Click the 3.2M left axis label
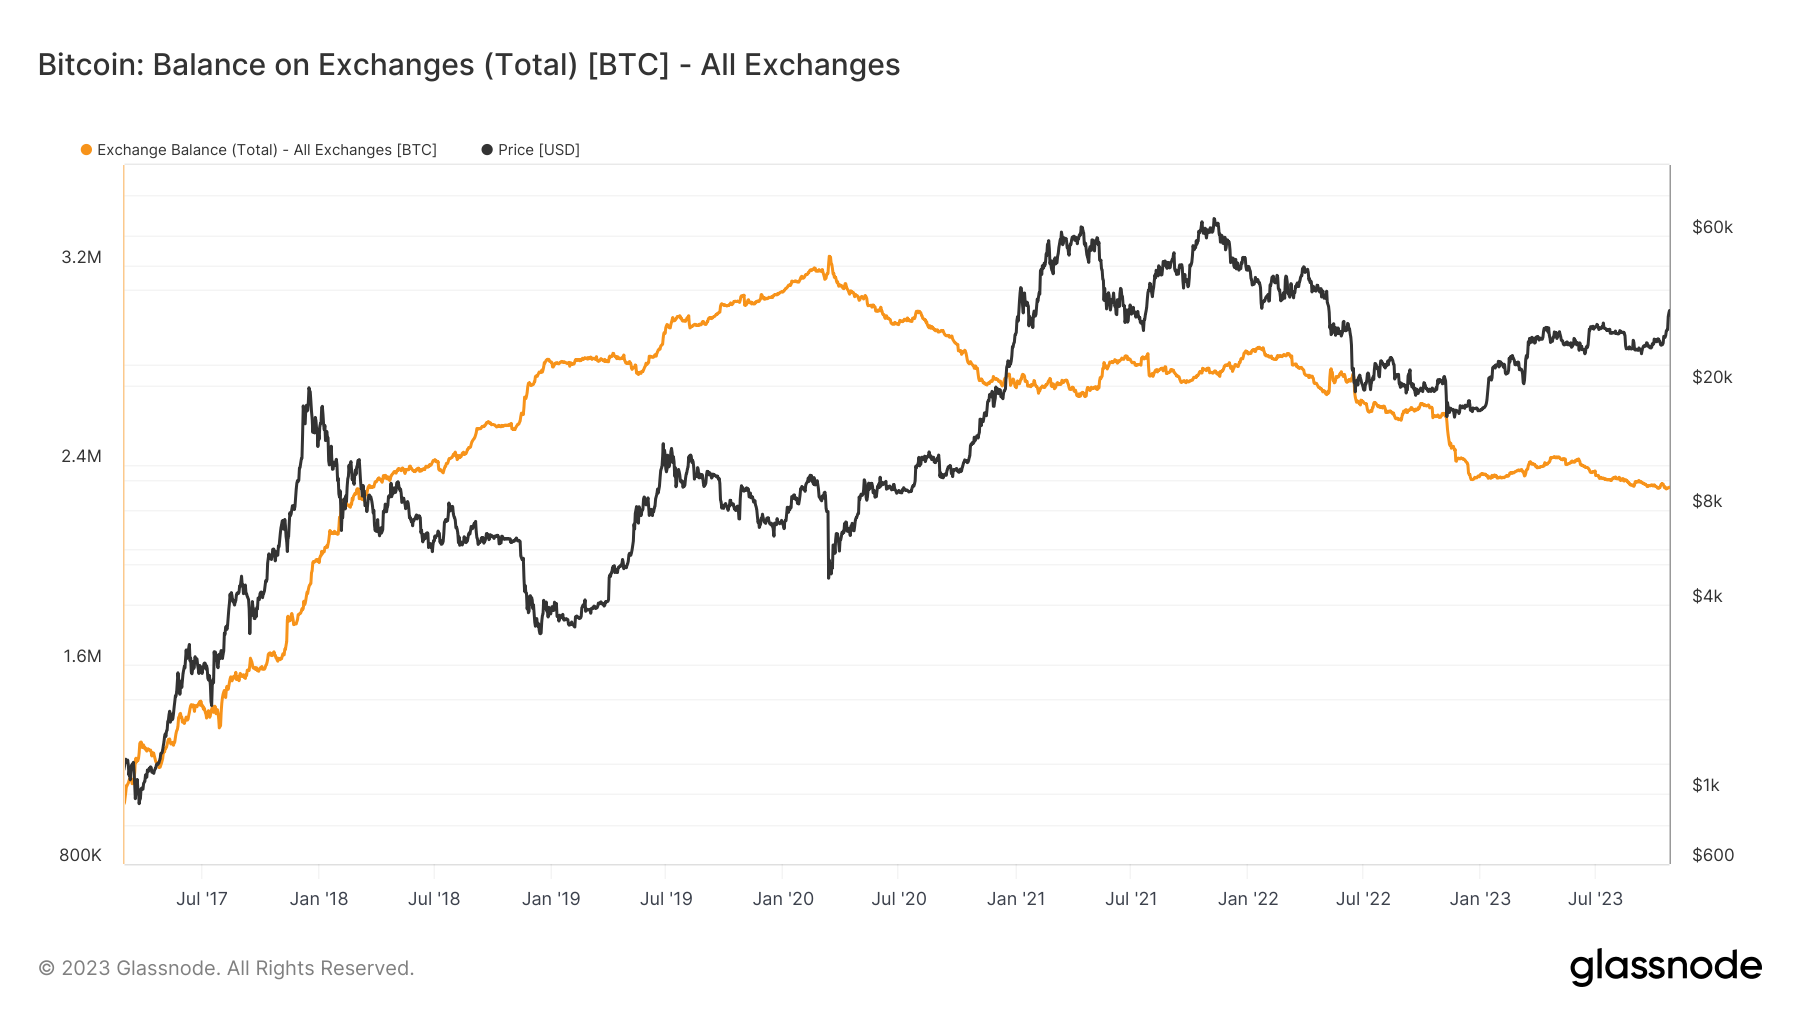 82,257
